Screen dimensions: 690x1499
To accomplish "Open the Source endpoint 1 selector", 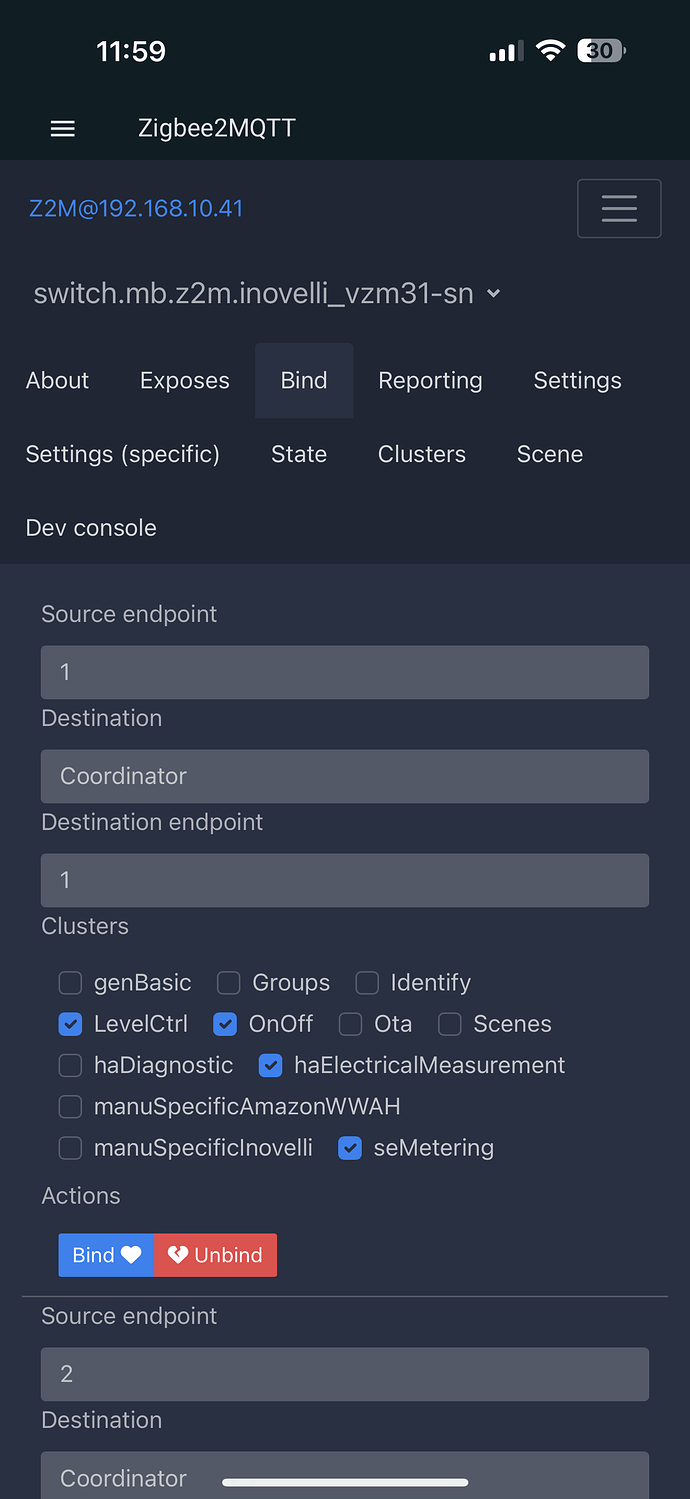I will (345, 672).
